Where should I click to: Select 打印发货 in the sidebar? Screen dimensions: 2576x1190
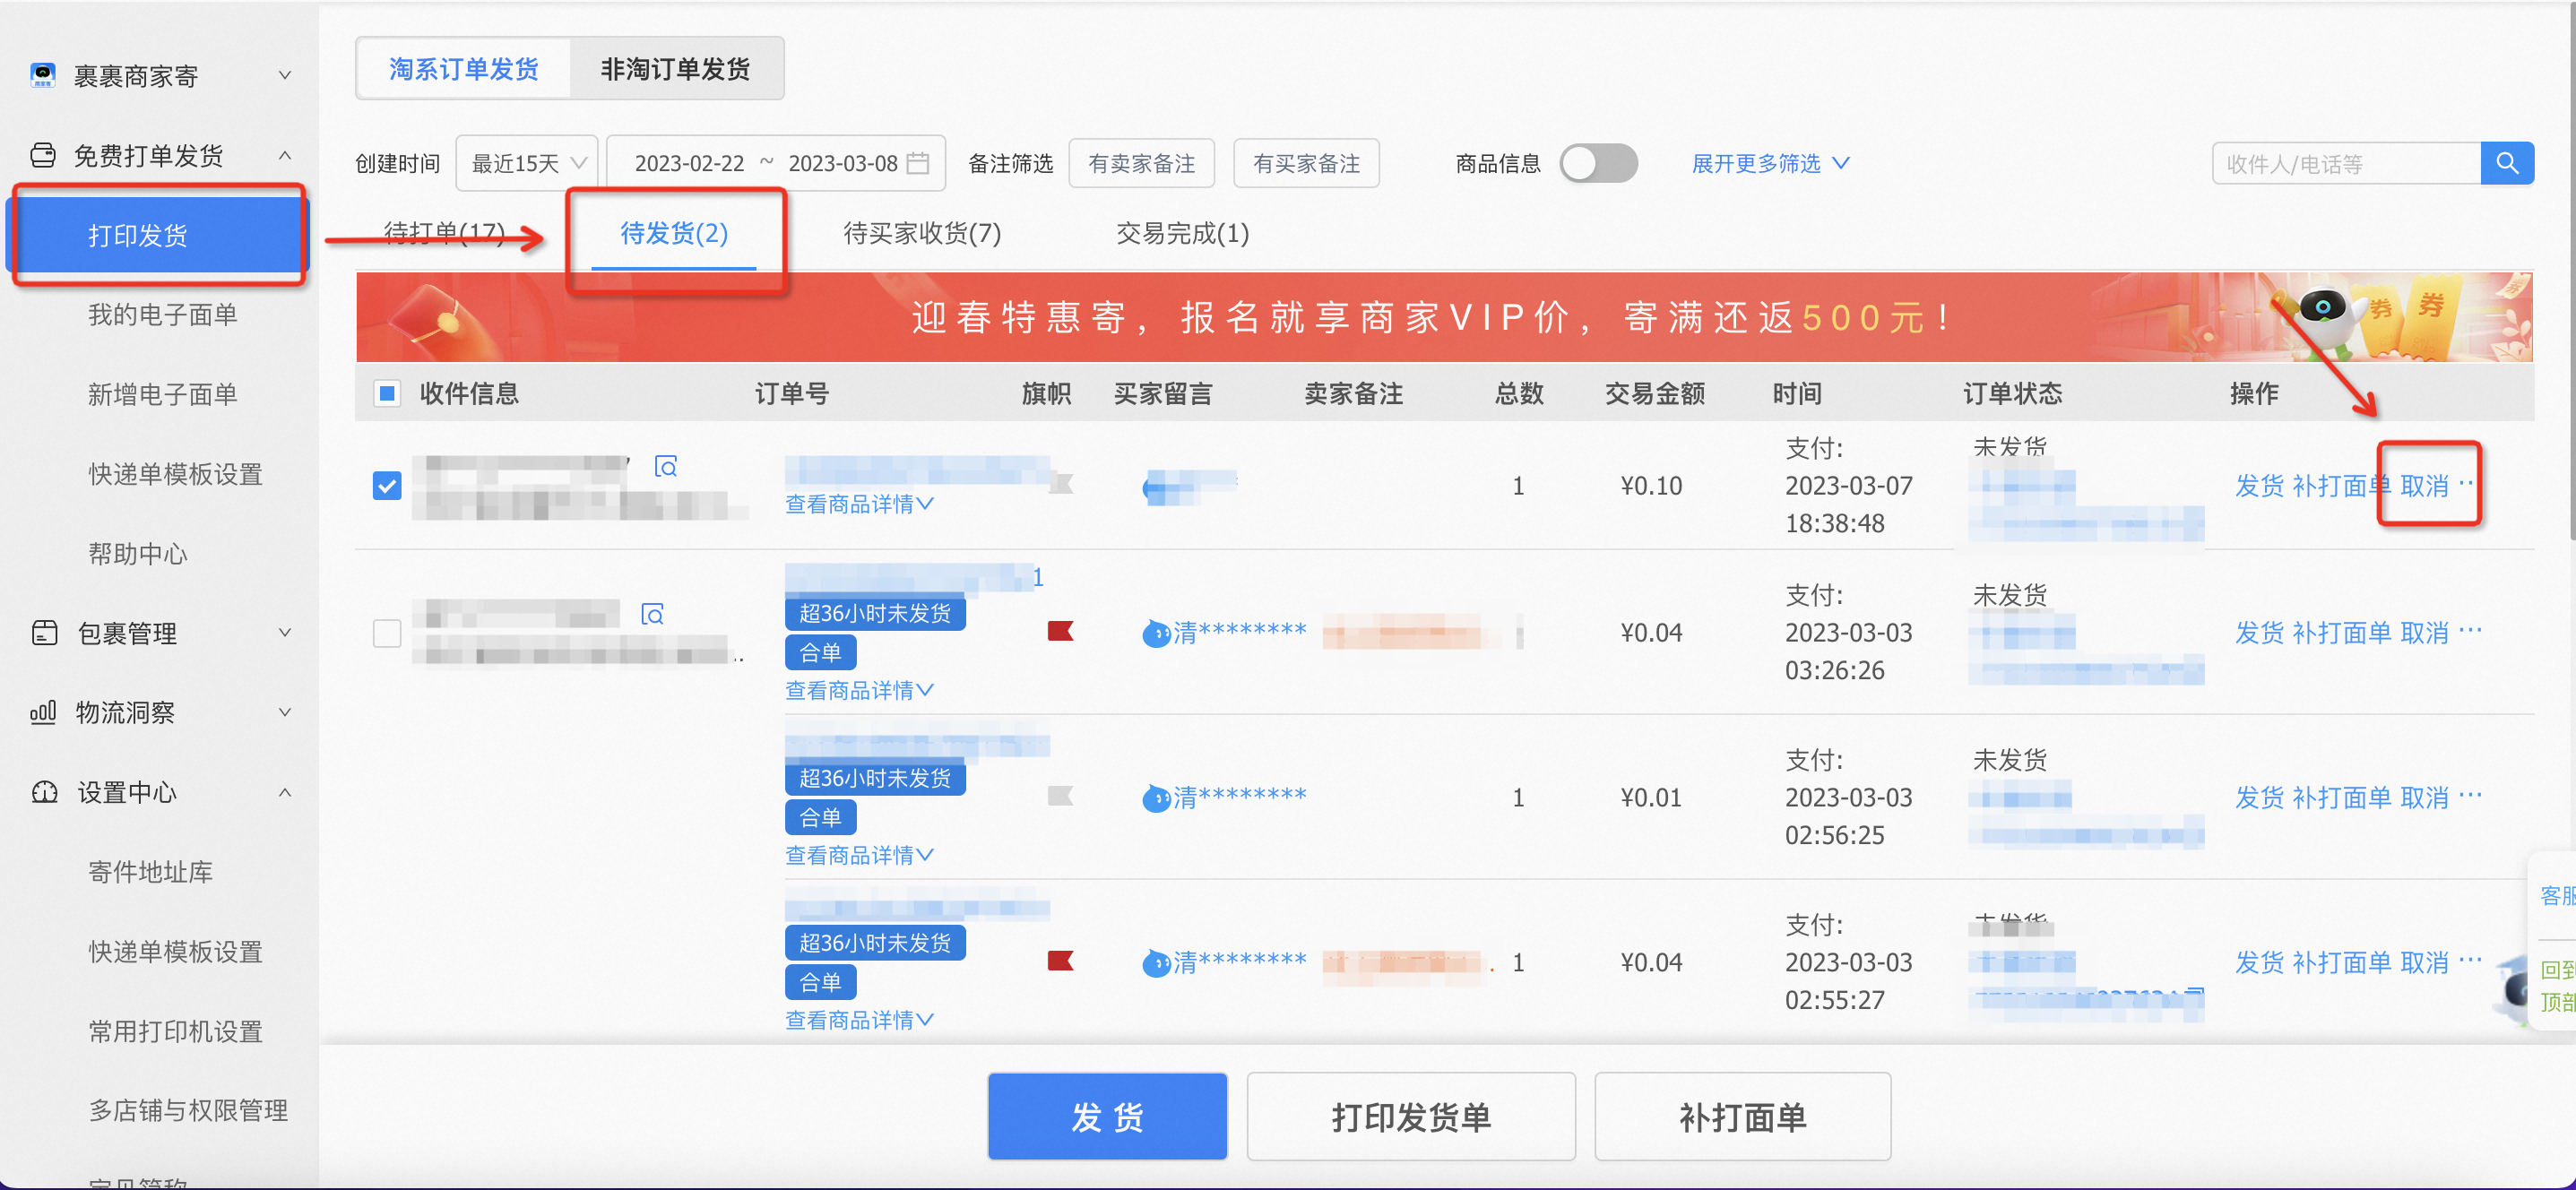(158, 235)
